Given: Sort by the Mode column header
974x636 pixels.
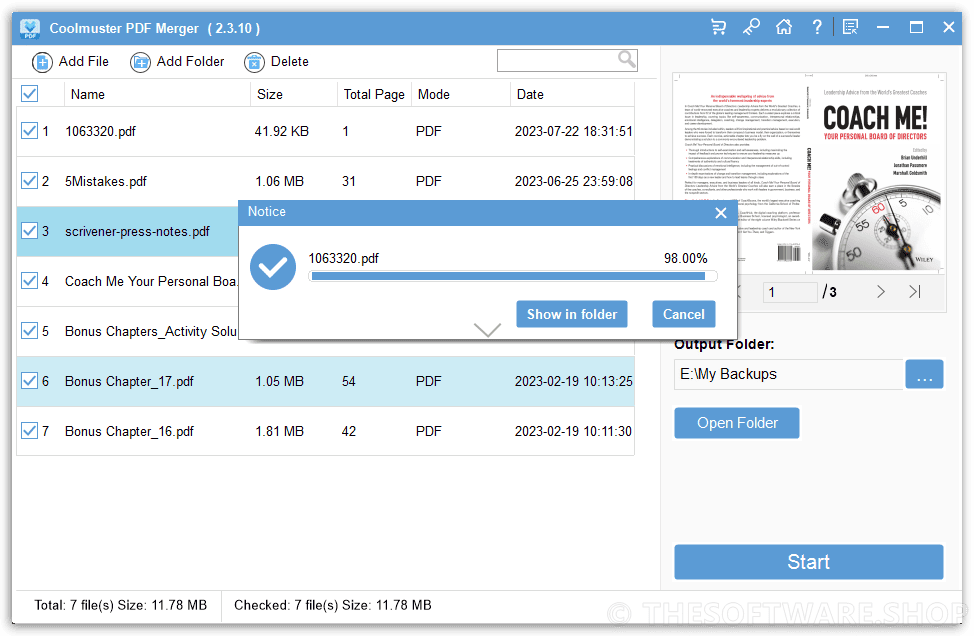Looking at the screenshot, I should (x=461, y=94).
